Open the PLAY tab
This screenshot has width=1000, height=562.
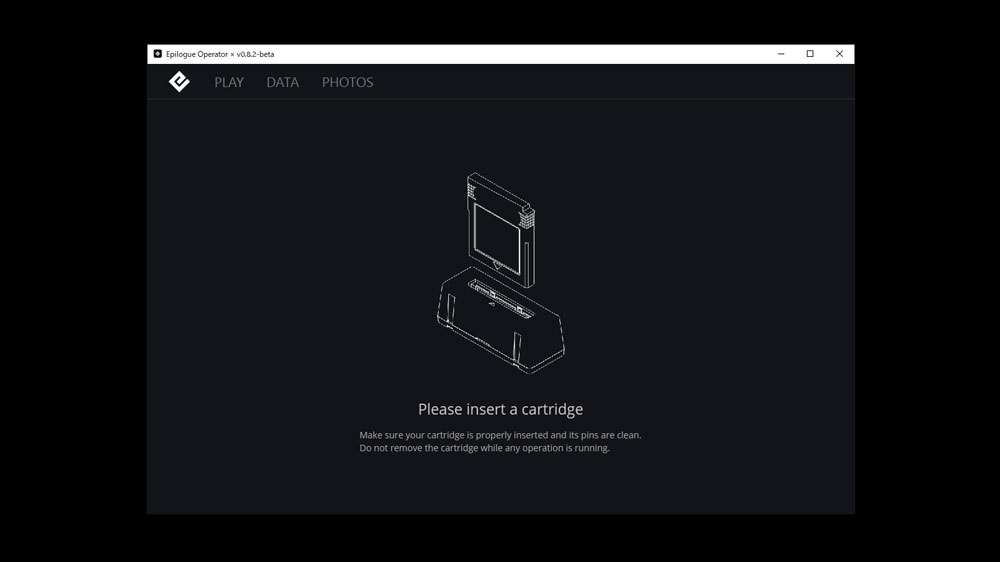229,82
